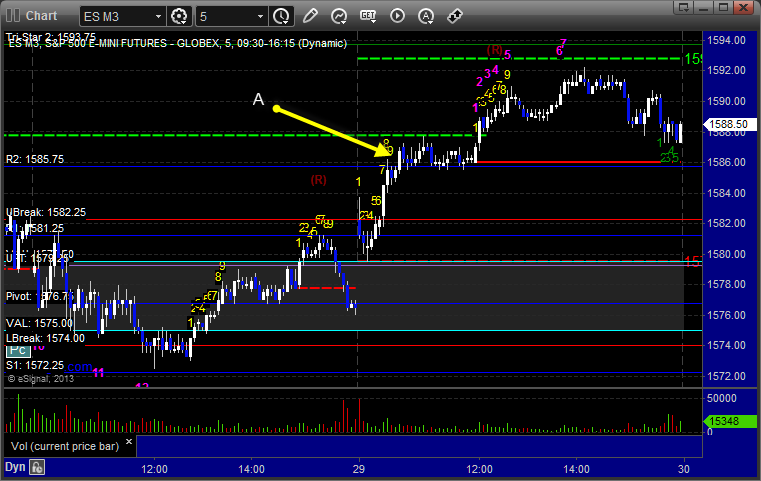Viewport: 761px width, 481px height.
Task: Click the Dyn time template label
Action: [15, 467]
